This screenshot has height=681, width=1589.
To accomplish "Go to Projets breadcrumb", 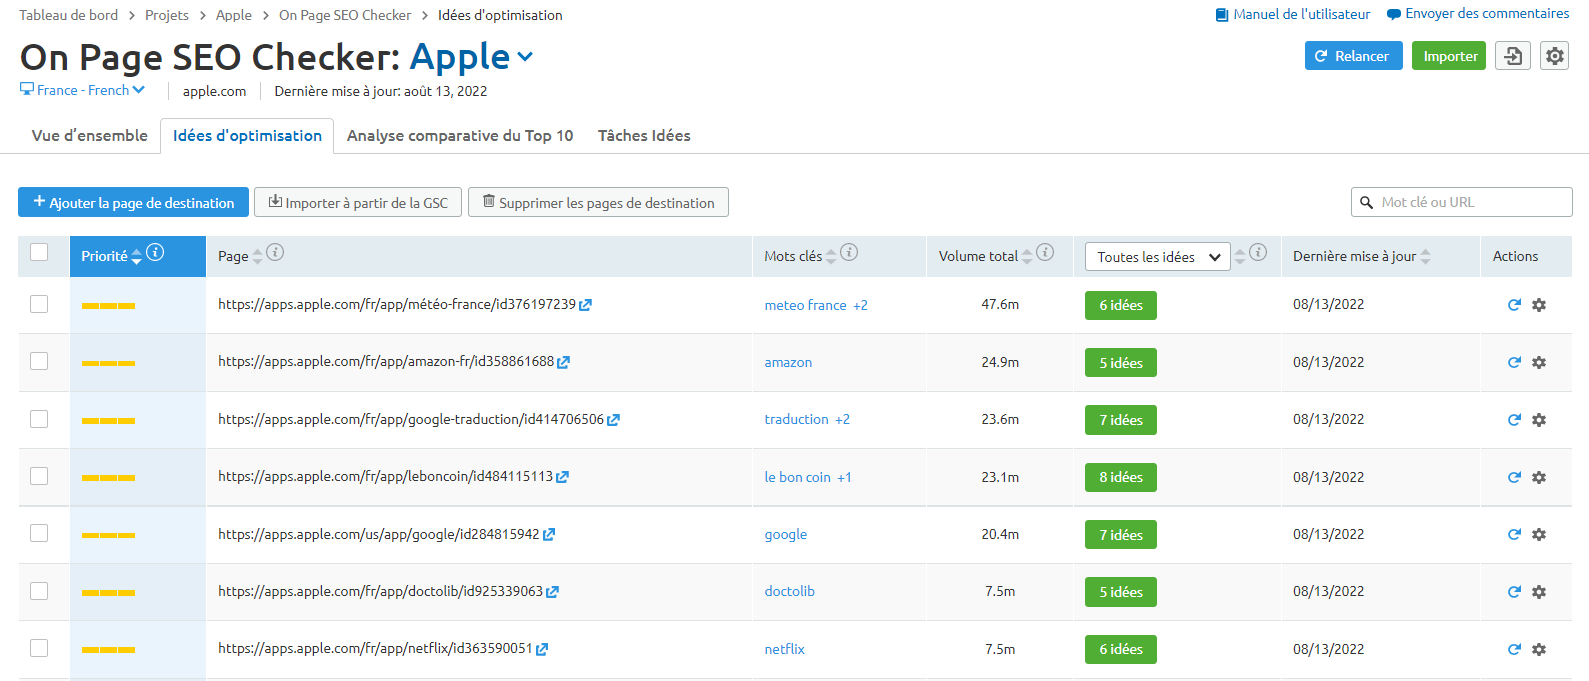I will tap(167, 15).
